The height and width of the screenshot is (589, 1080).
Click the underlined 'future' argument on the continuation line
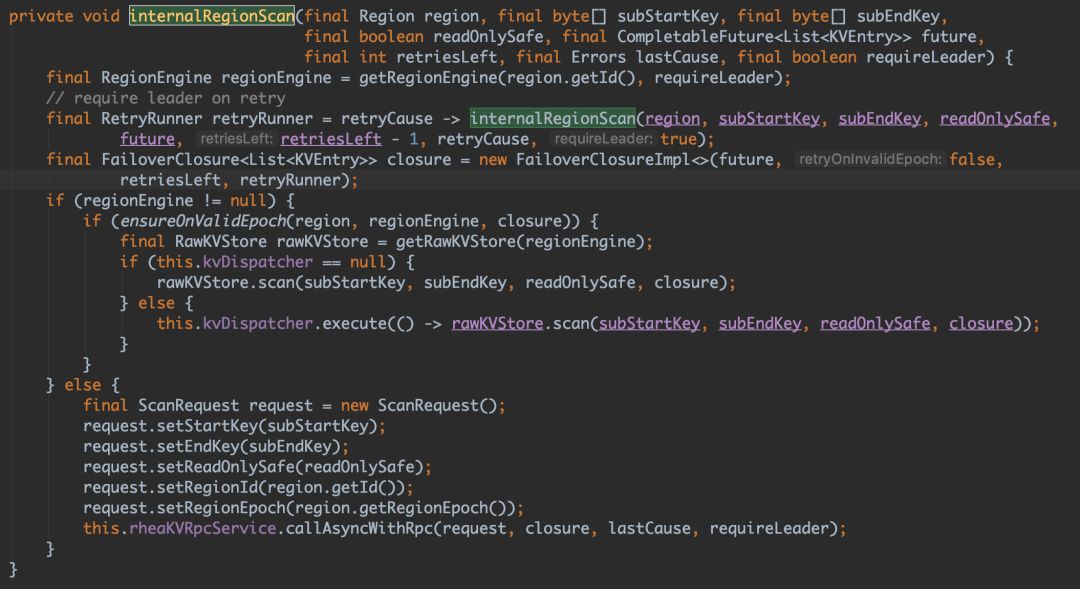pyautogui.click(x=147, y=139)
